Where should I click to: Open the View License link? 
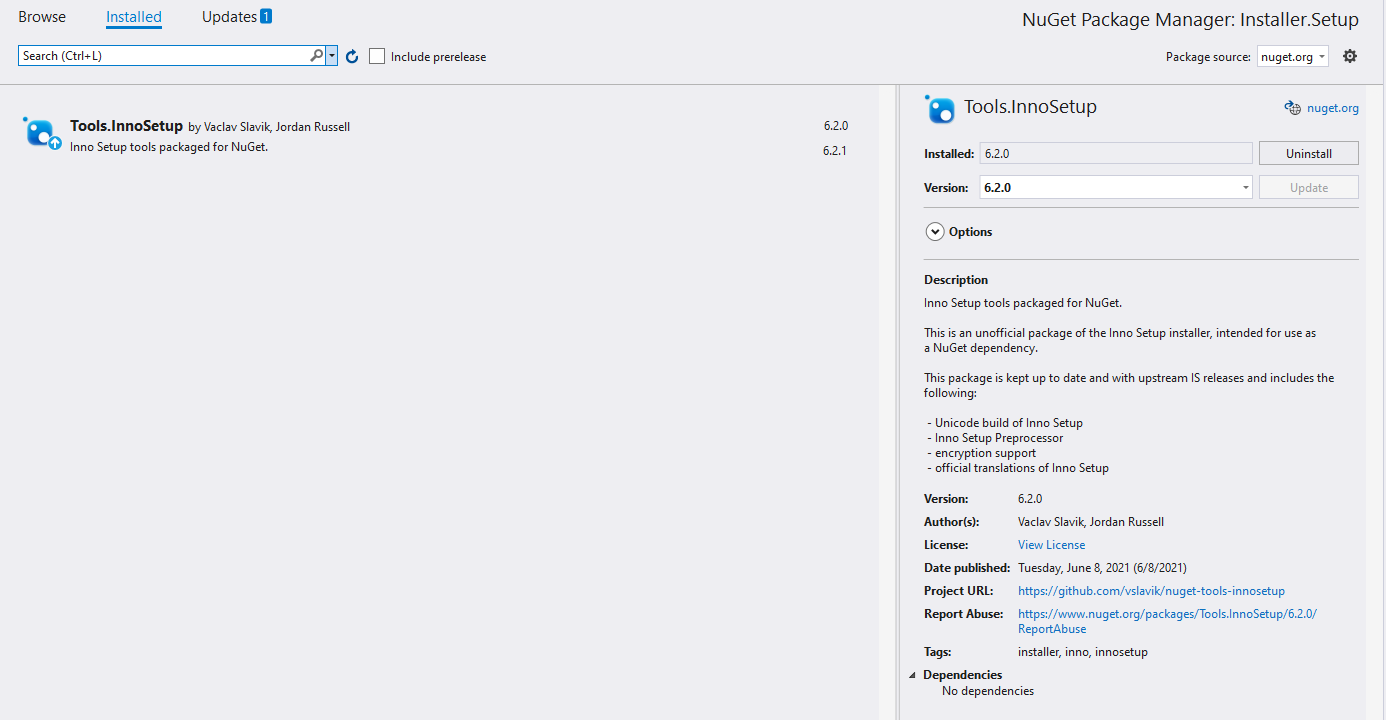click(x=1051, y=544)
